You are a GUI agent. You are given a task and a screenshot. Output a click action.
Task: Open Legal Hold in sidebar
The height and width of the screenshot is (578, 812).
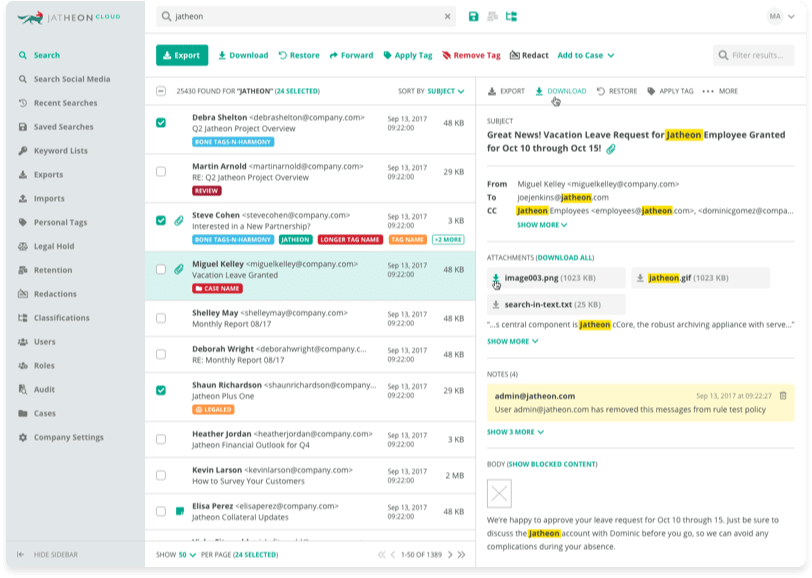54,246
